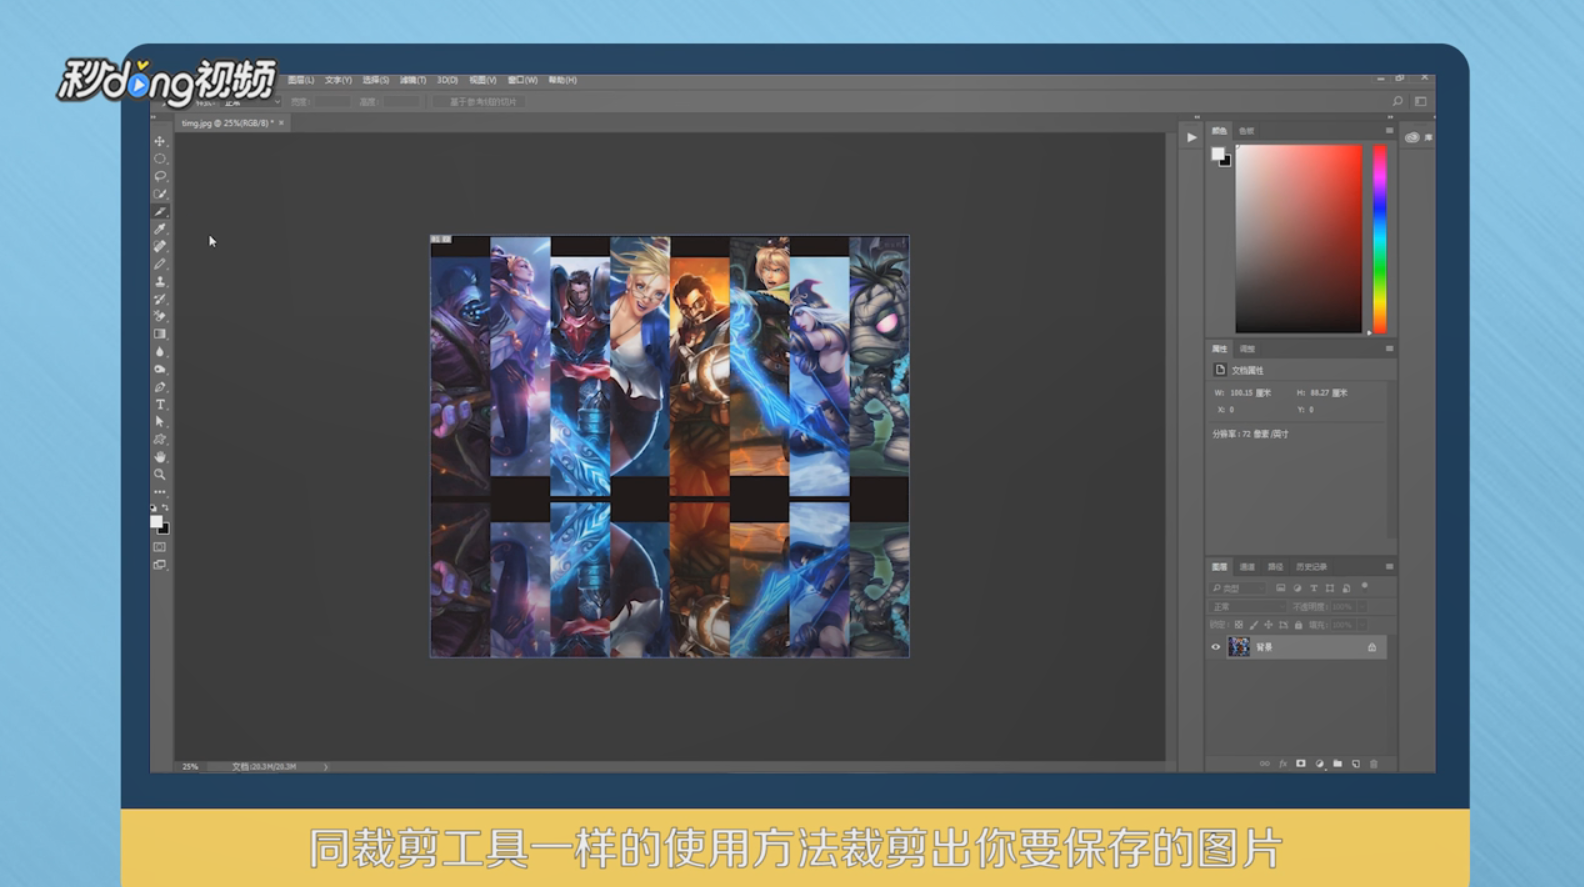Screen dimensions: 1584x887
Task: Open the Creative Cloud Libraries icon
Action: 1412,138
